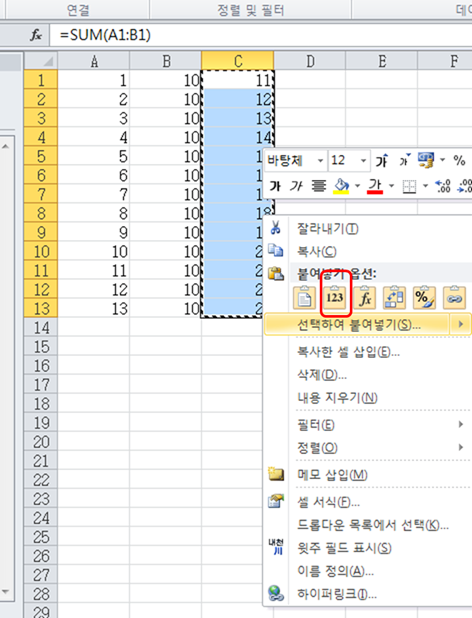
Task: Center-align text using the mini toolbar
Action: [319, 186]
